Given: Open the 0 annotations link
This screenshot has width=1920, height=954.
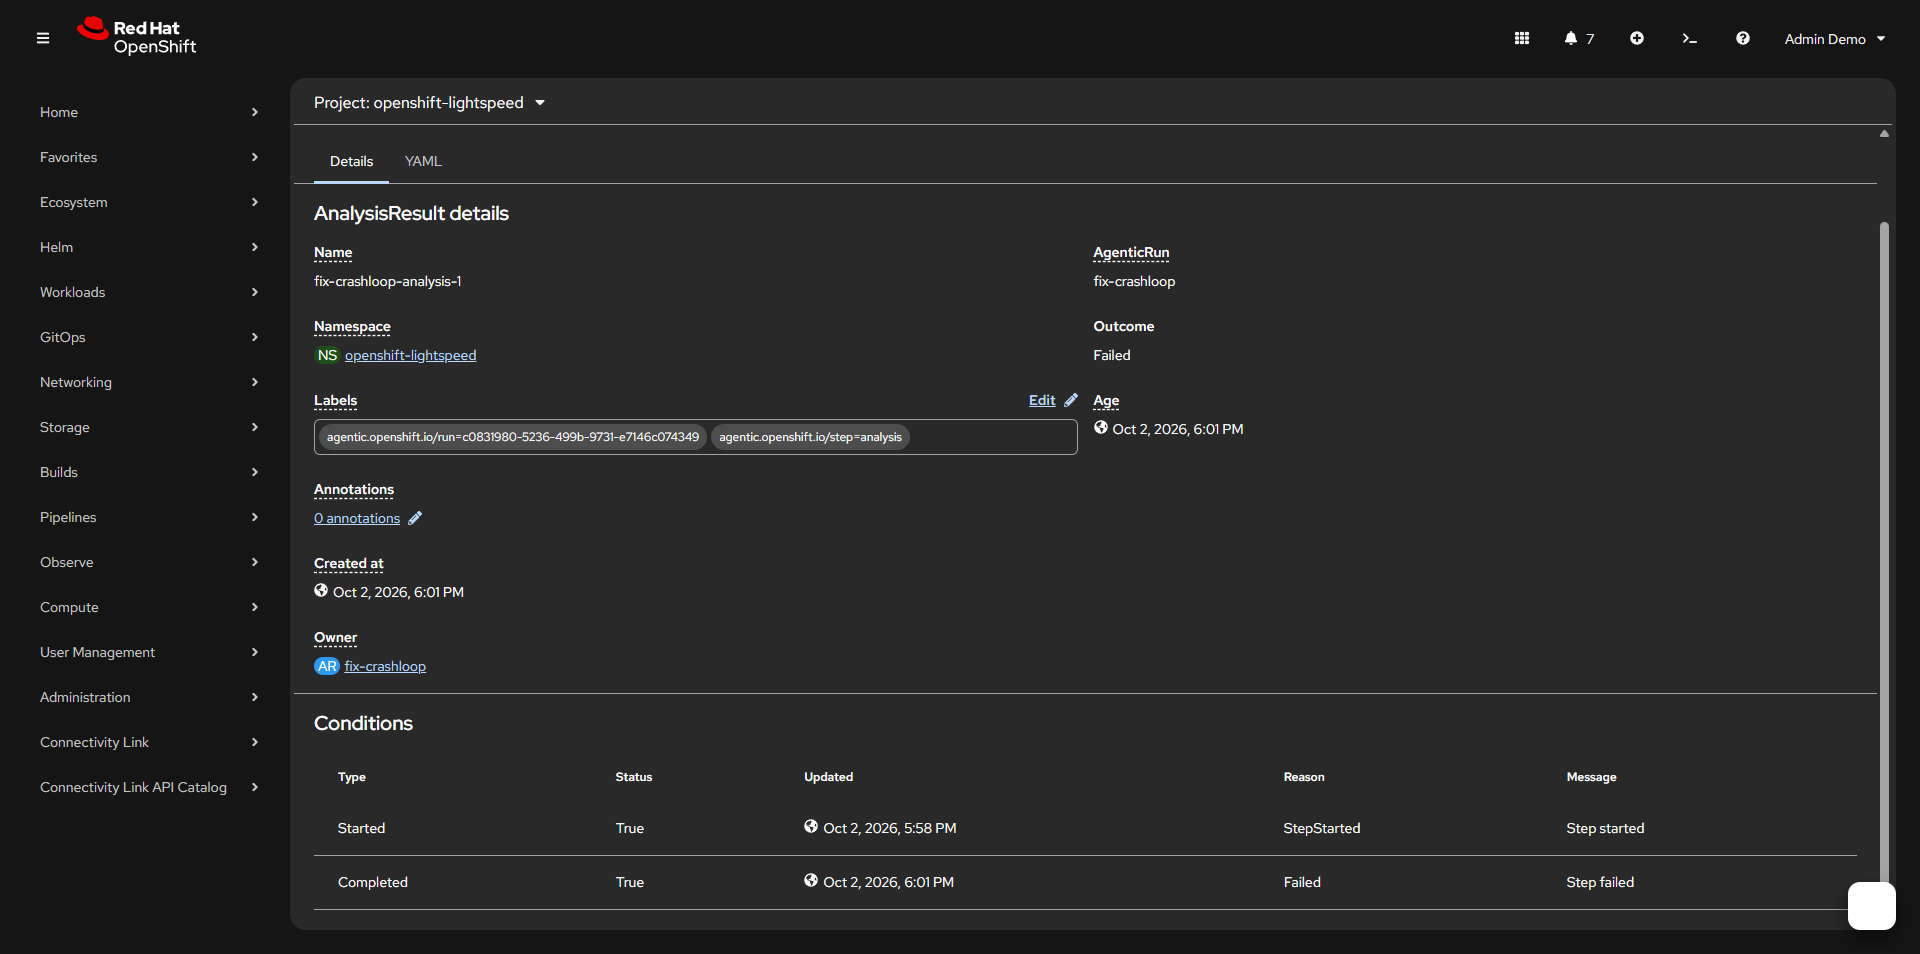Looking at the screenshot, I should (357, 518).
